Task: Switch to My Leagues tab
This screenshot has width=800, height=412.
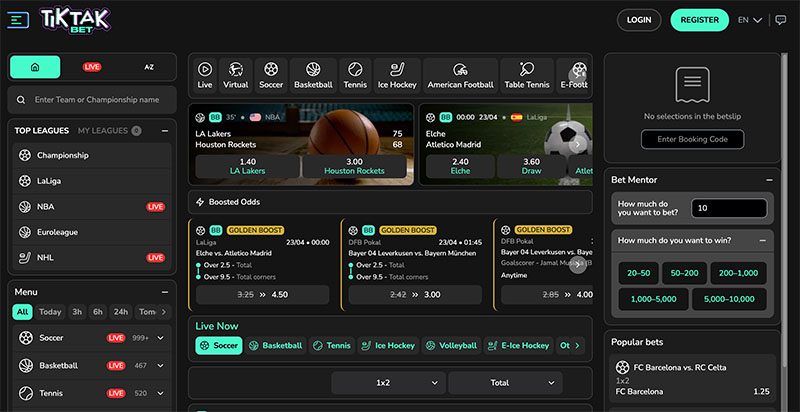Action: [103, 131]
